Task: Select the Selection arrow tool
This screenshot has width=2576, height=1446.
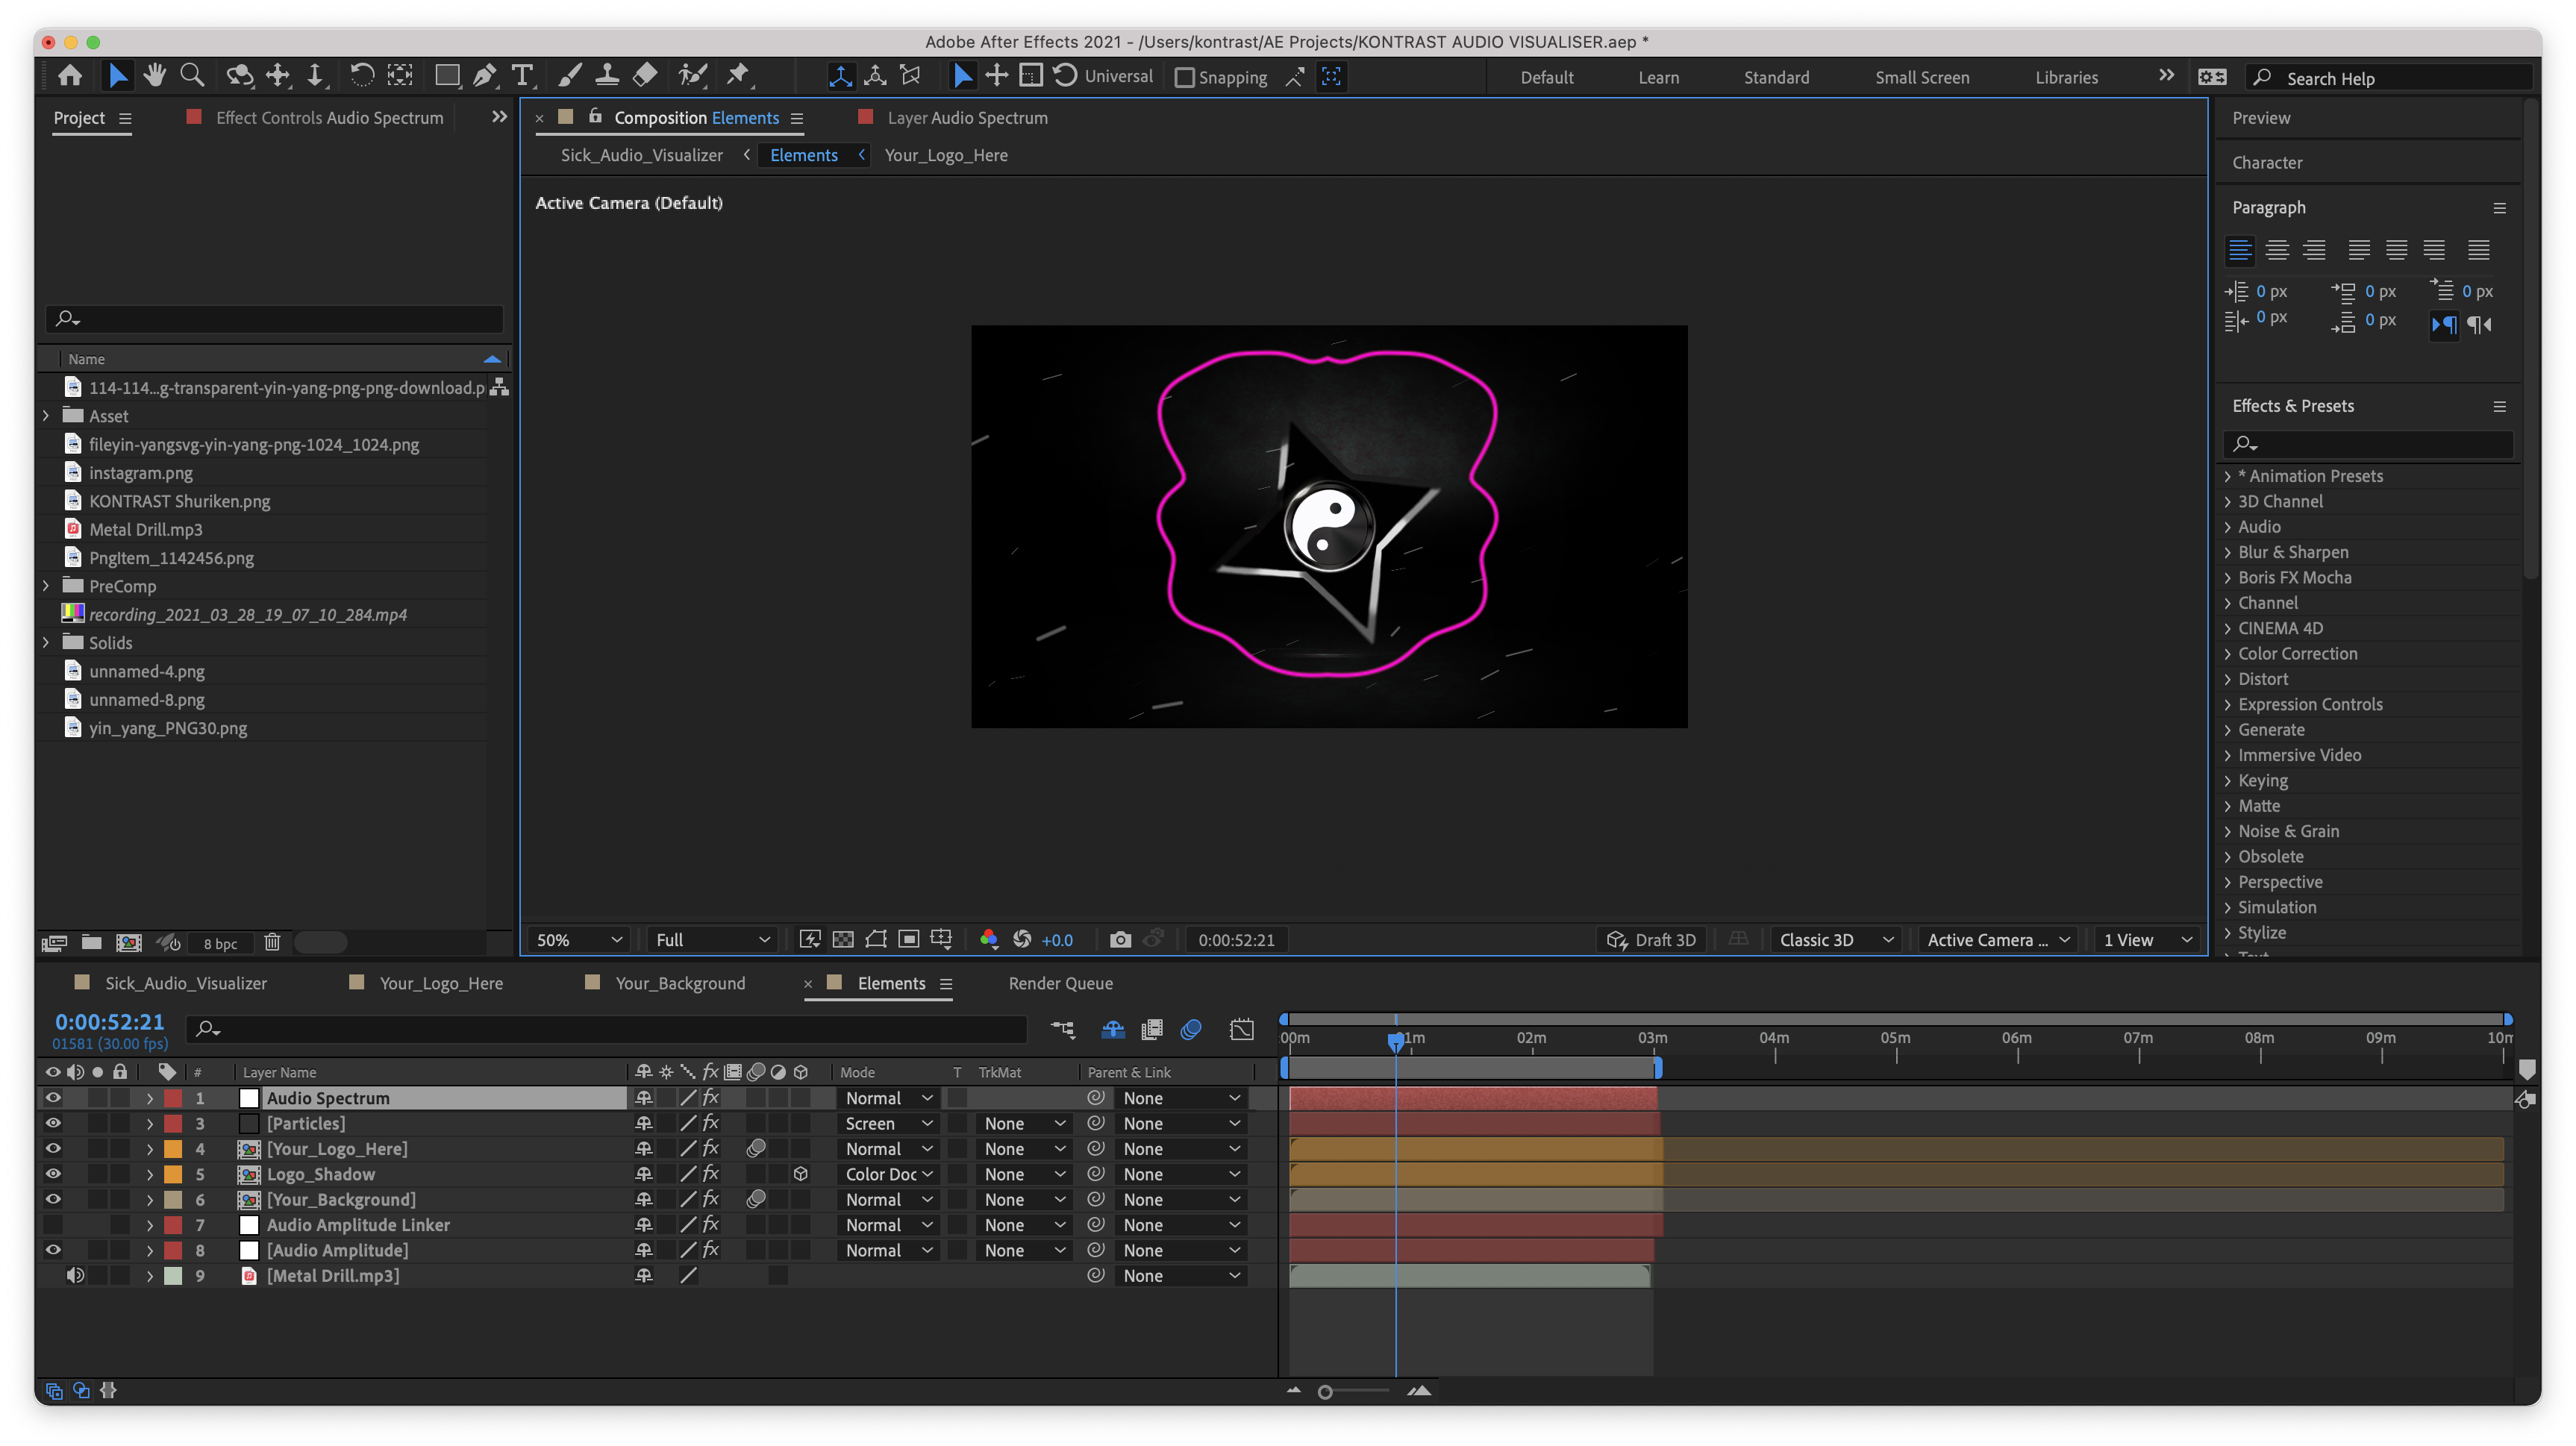Action: coord(117,76)
